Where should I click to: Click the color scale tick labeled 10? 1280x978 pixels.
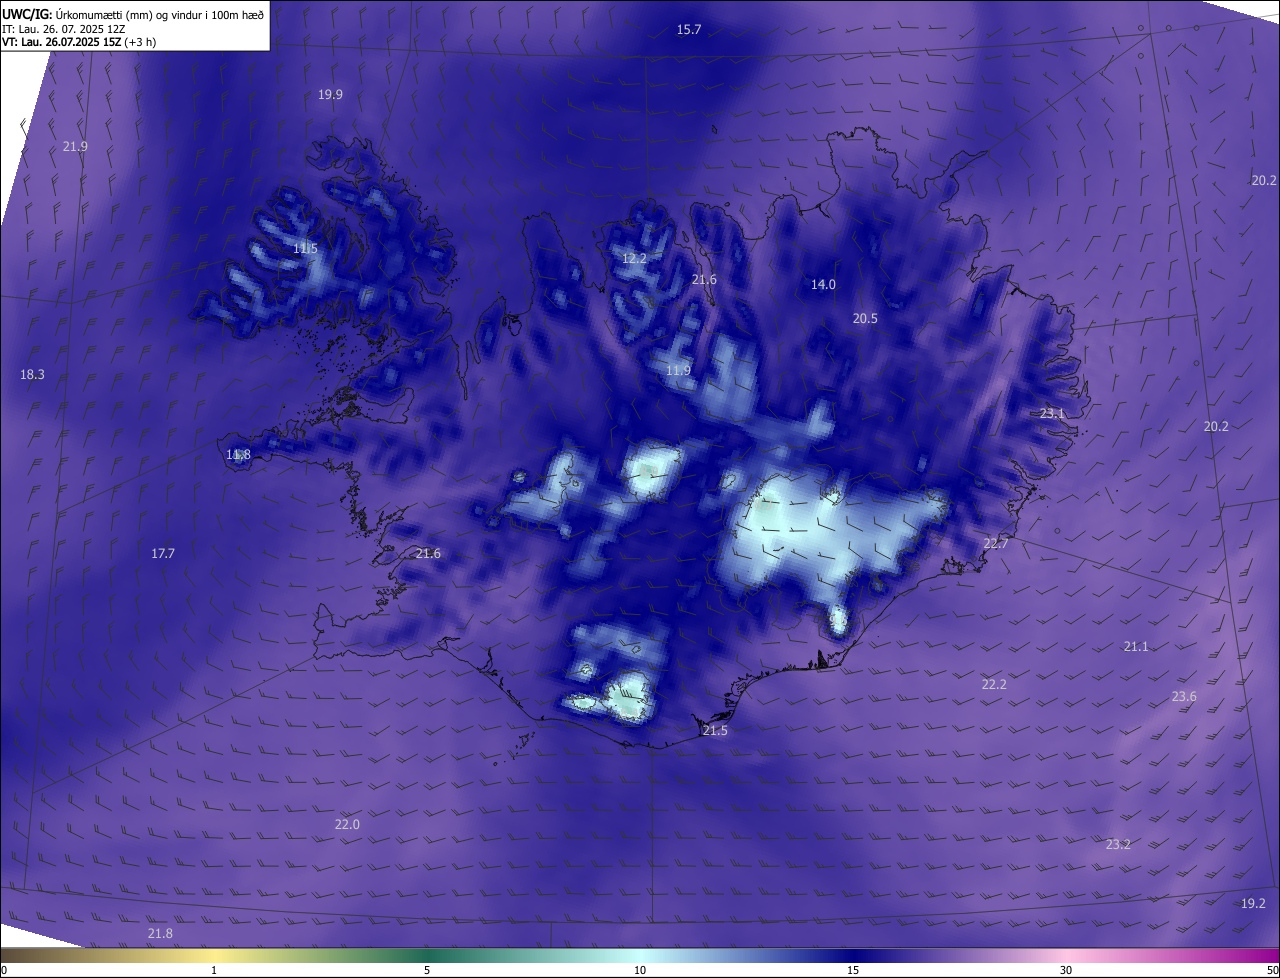click(640, 970)
